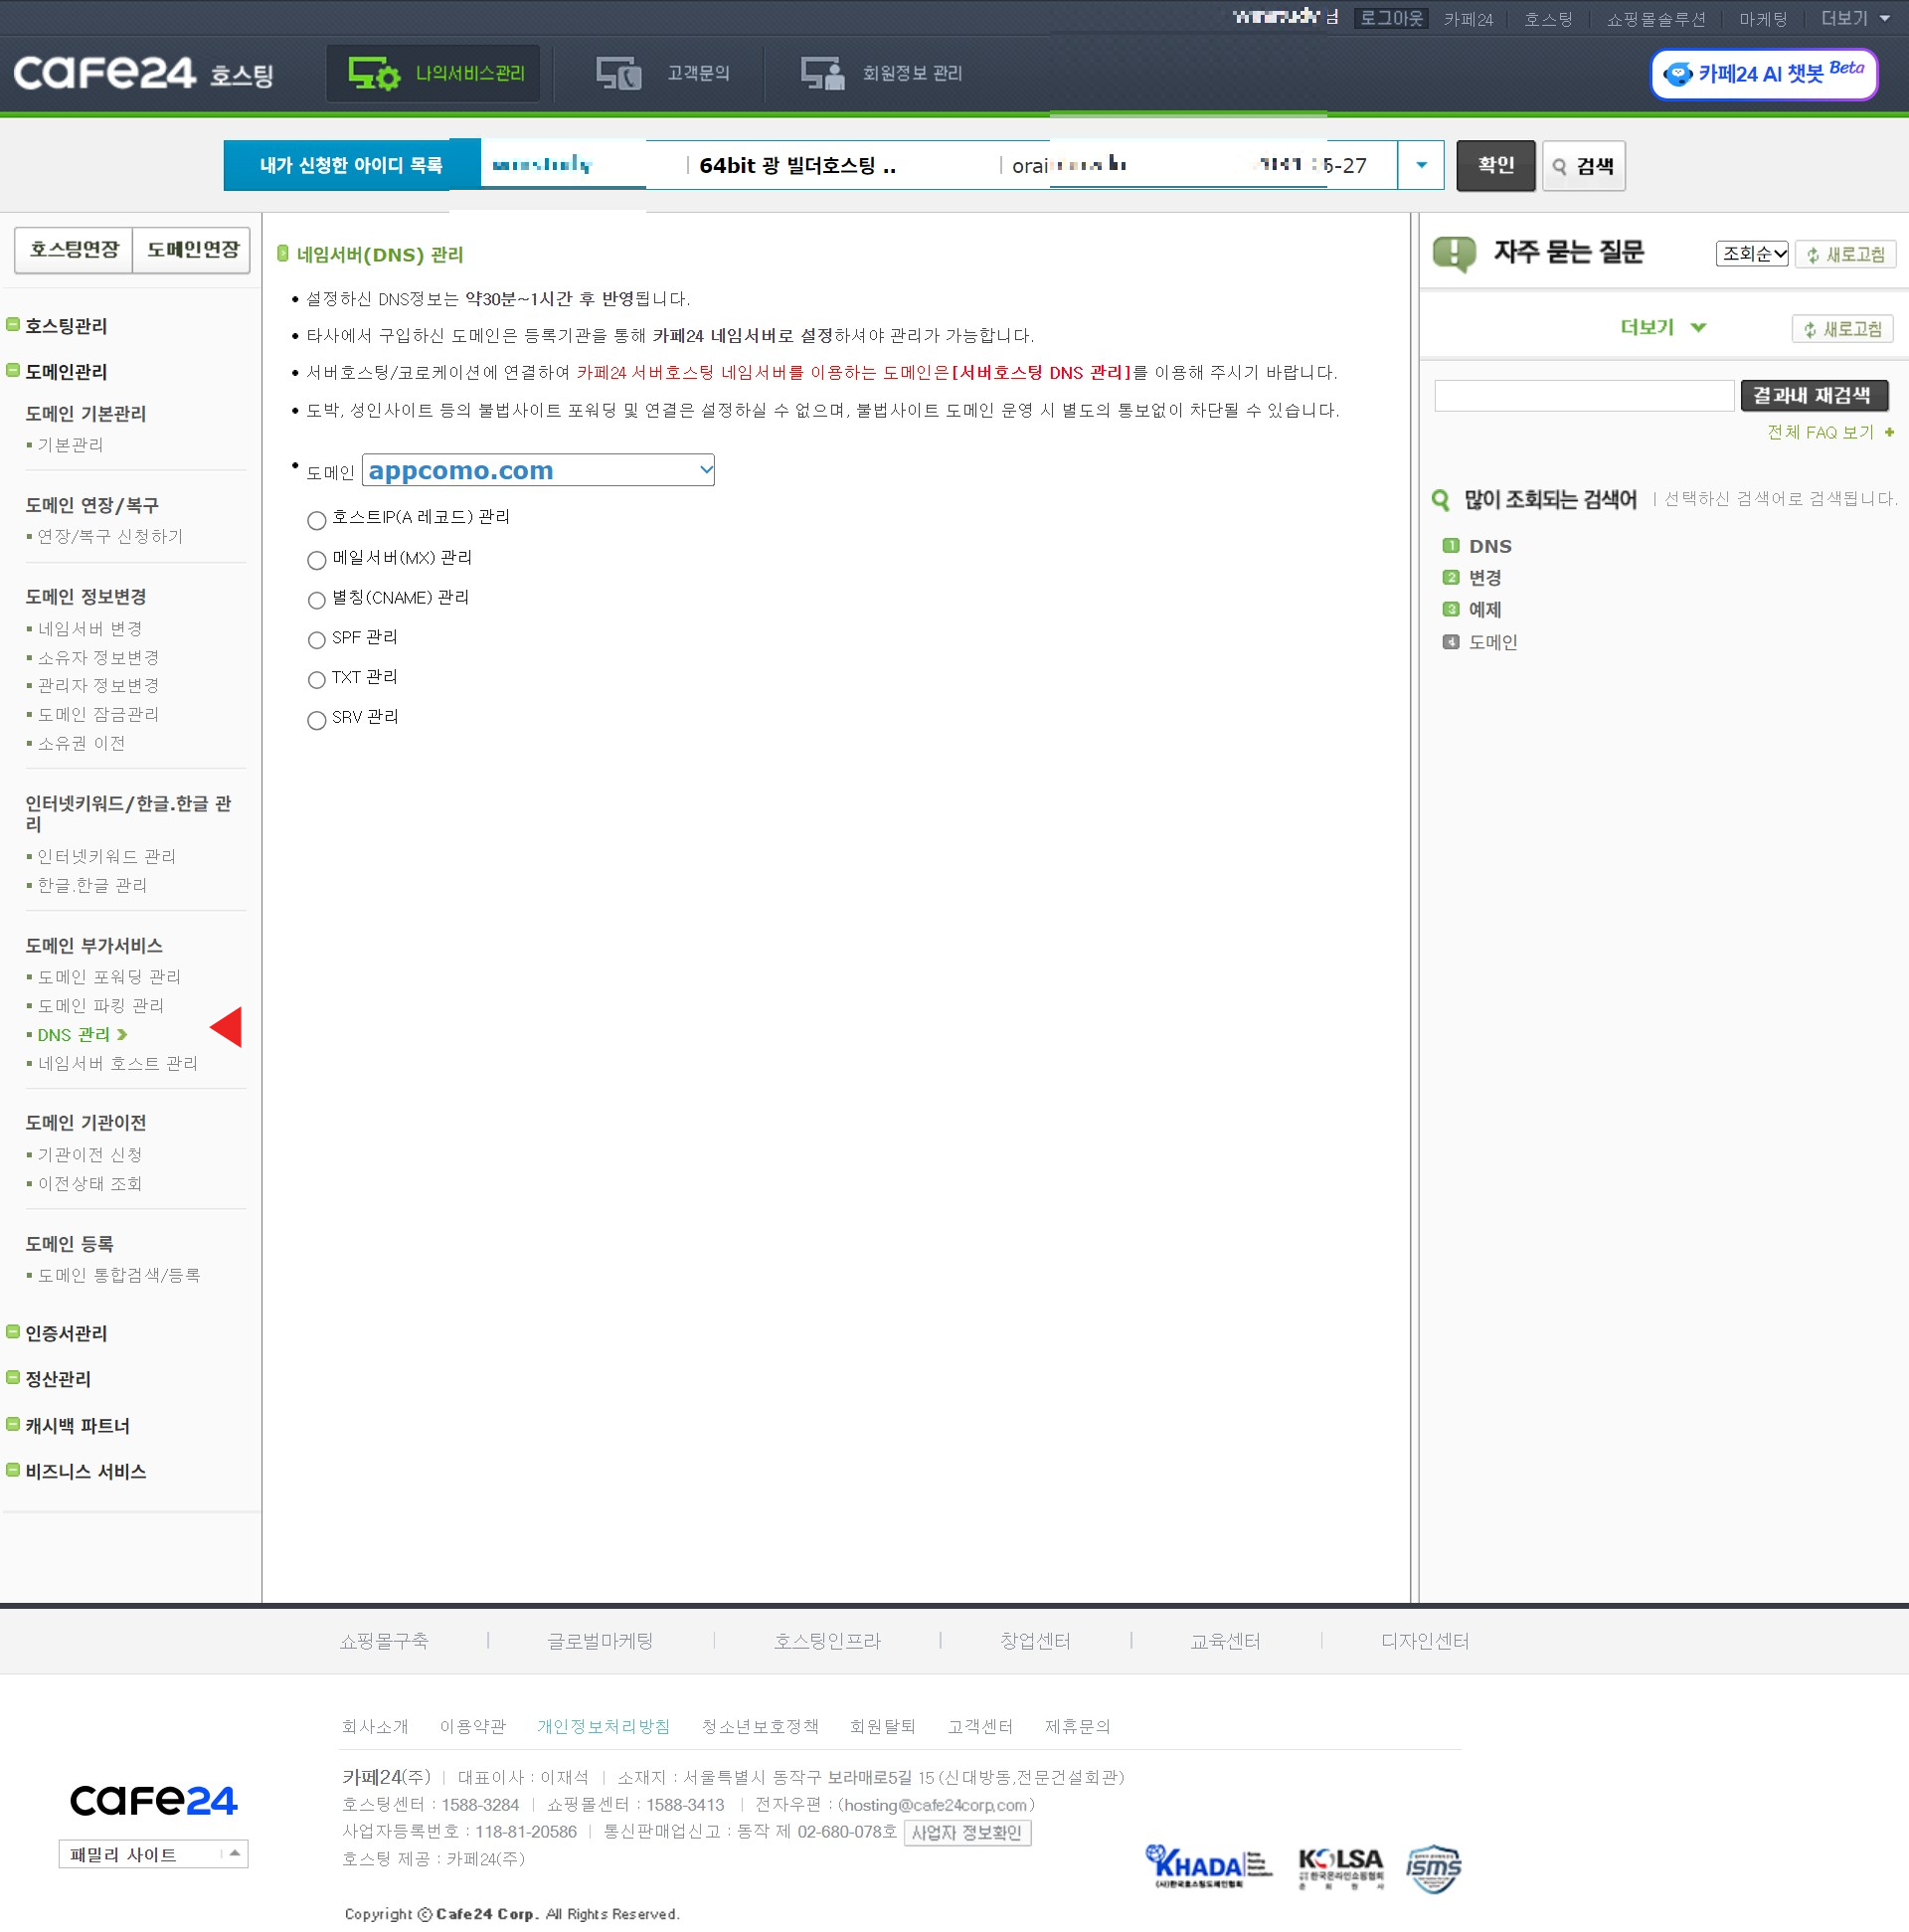This screenshot has height=1932, width=1909.
Task: Open 마케팅 top menu link
Action: click(1763, 19)
